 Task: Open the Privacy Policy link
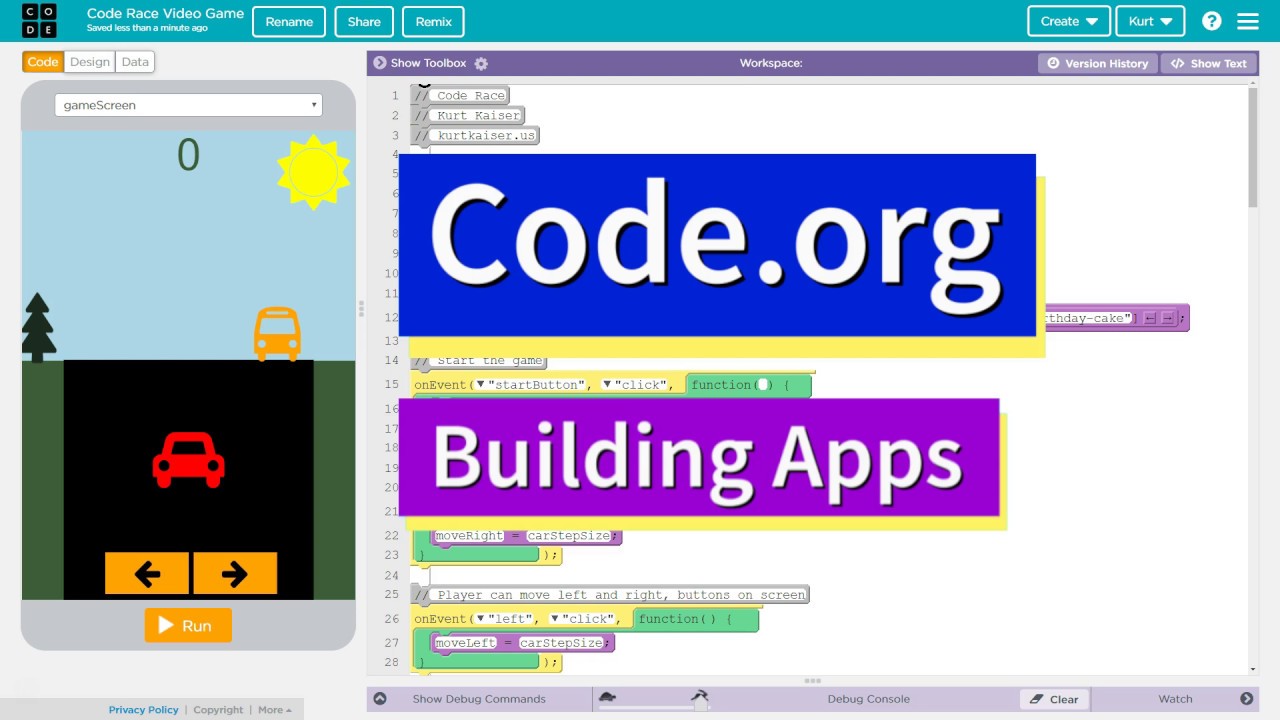[x=143, y=710]
